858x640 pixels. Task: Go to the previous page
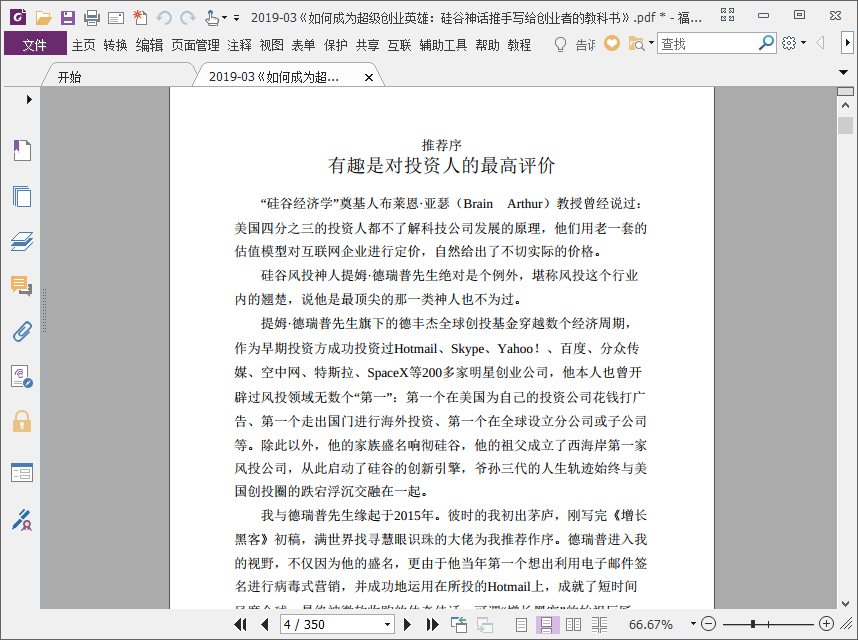click(x=265, y=624)
